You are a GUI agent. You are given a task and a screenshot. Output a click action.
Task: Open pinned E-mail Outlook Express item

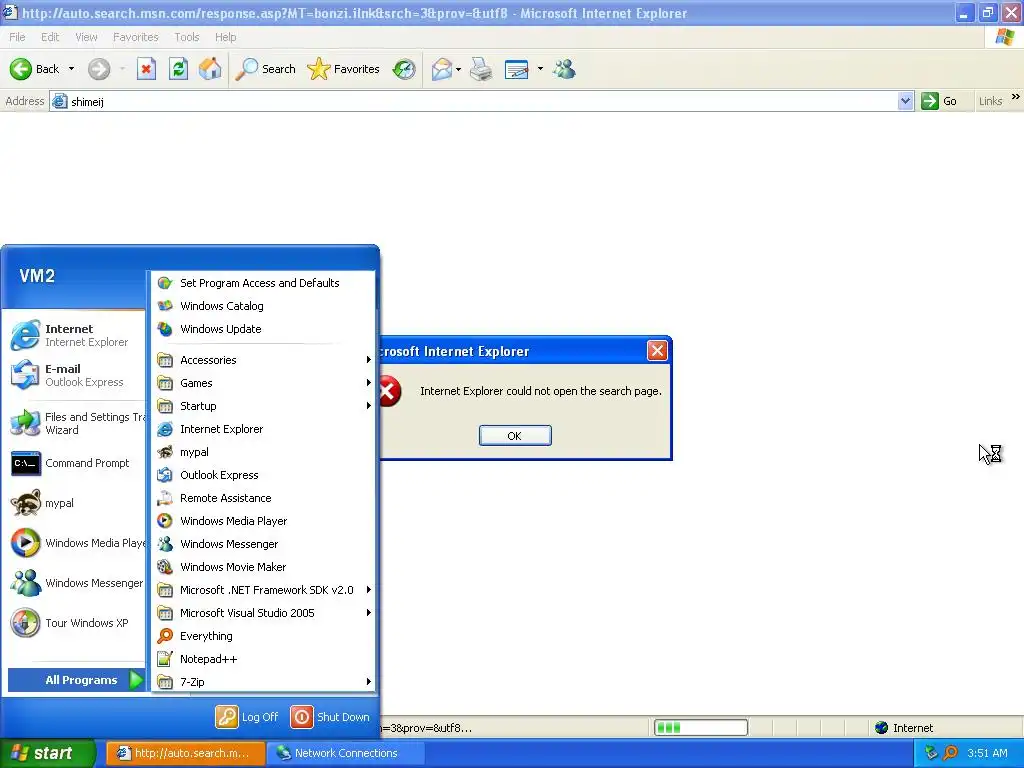click(74, 375)
